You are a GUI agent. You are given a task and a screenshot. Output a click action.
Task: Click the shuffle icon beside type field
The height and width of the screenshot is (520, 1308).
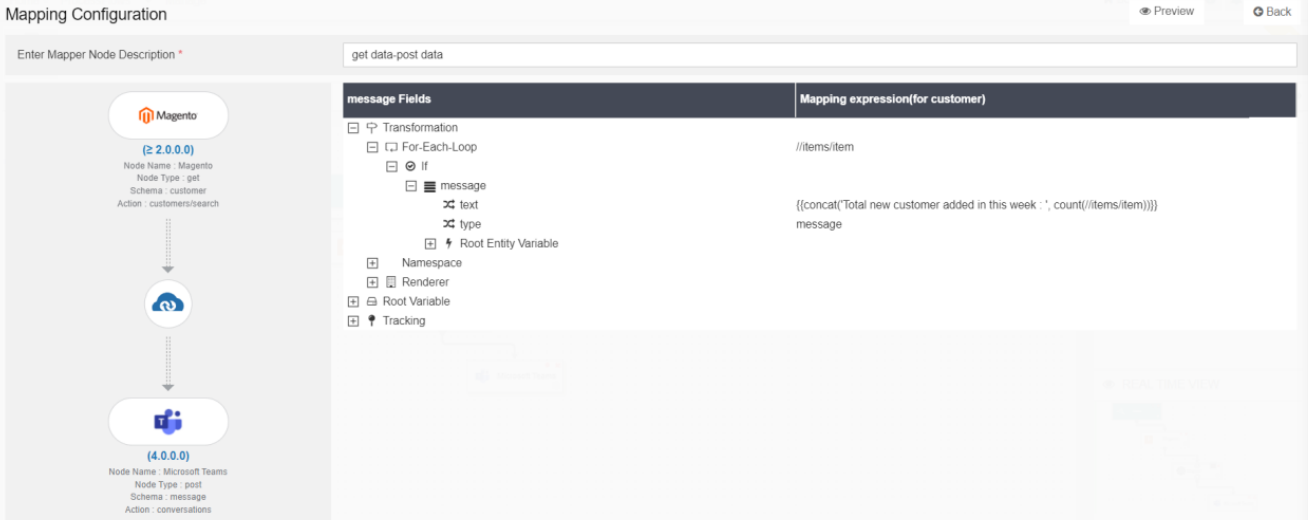(449, 224)
